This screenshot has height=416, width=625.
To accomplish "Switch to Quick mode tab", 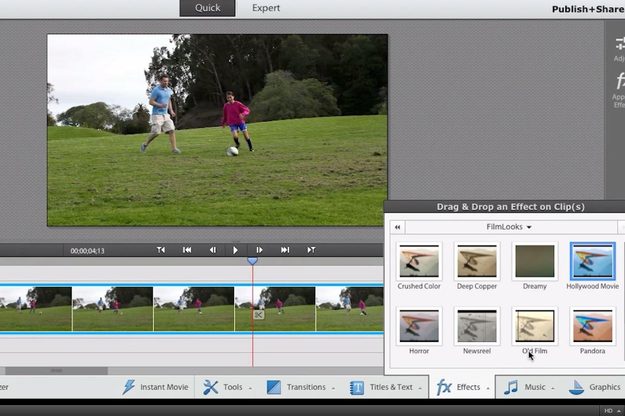I will [x=207, y=8].
